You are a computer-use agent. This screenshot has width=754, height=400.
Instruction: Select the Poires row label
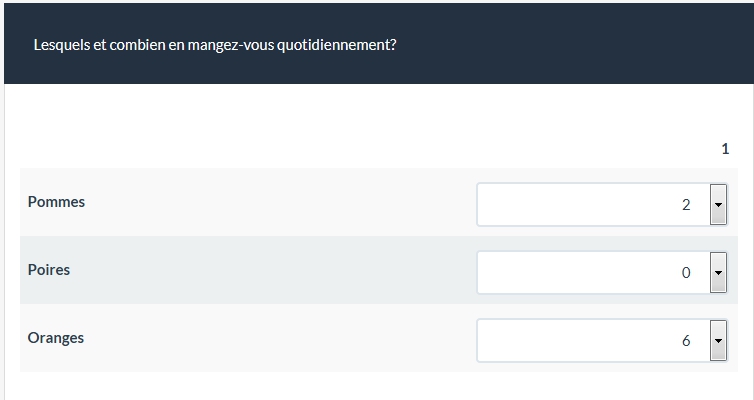pos(49,270)
